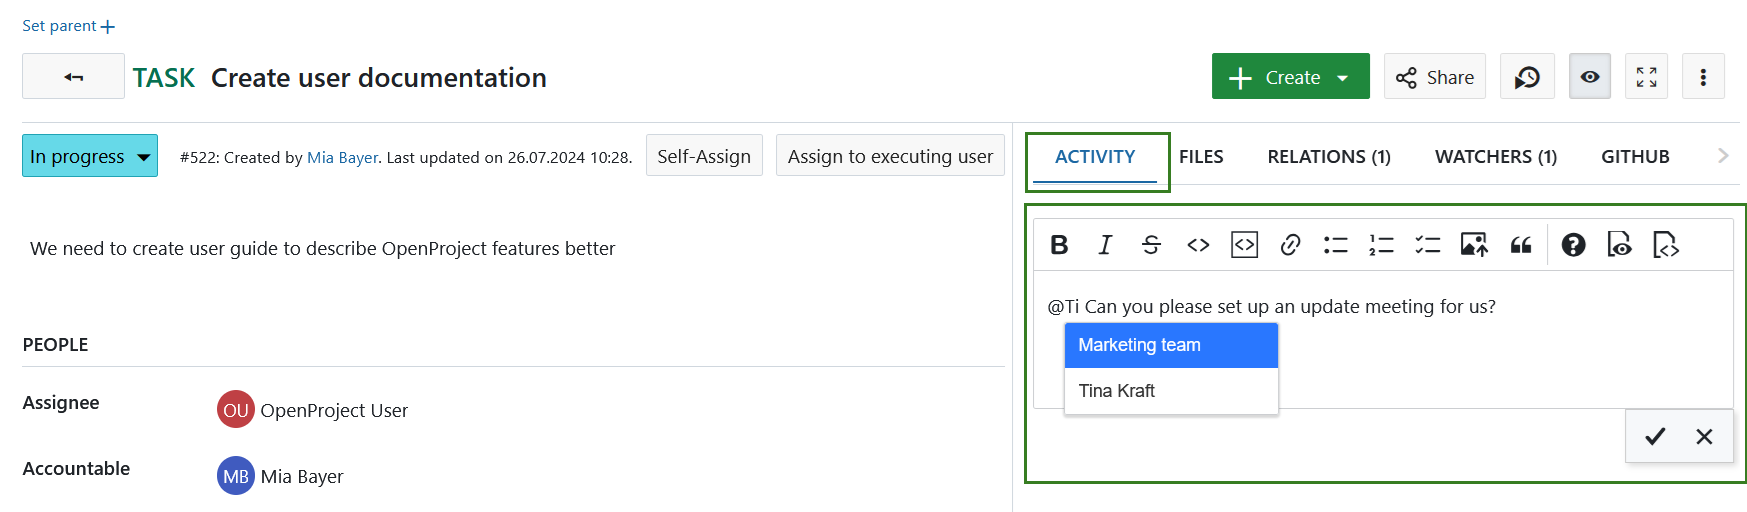Insert a block quote
The height and width of the screenshot is (512, 1747).
(x=1520, y=245)
